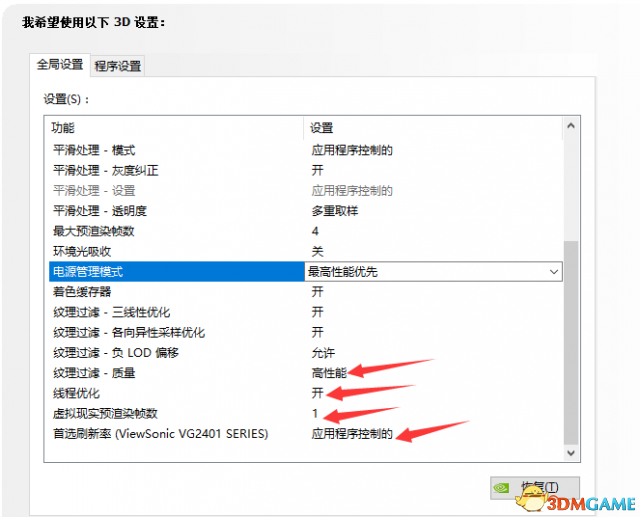Select the 虚拟现实预渲染帧数 row
Screen dimensions: 640x517
pyautogui.click(x=306, y=414)
